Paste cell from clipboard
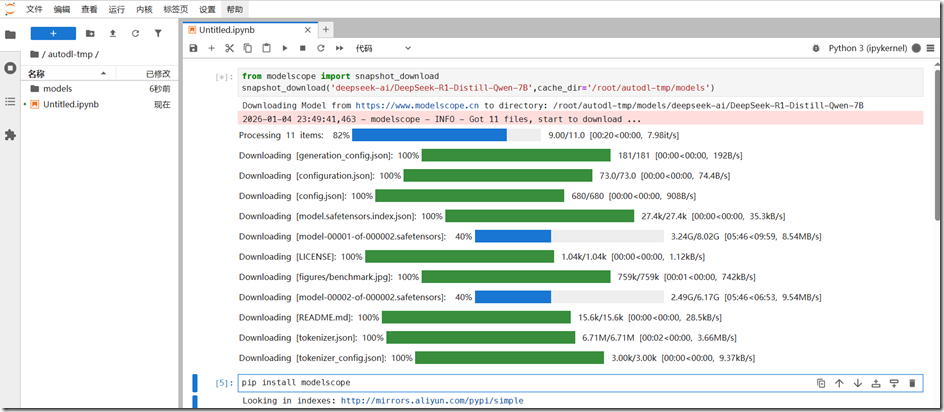This screenshot has width=944, height=412. pos(266,48)
